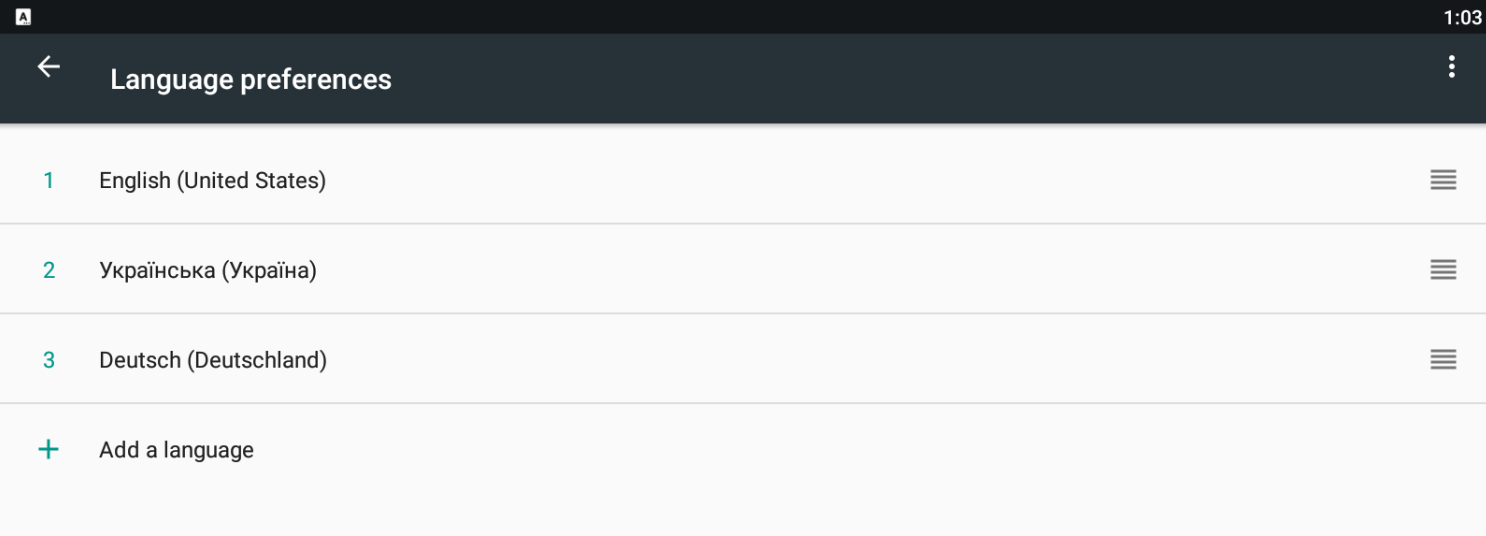Click the Language preferences title
This screenshot has width=1486, height=536.
[250, 80]
